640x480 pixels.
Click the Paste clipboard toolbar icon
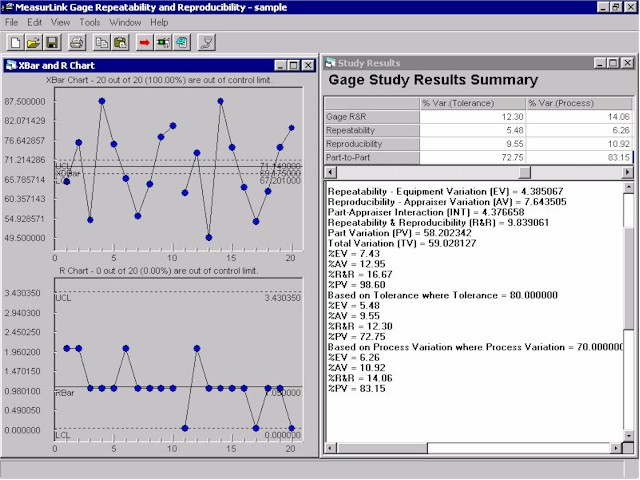[120, 42]
